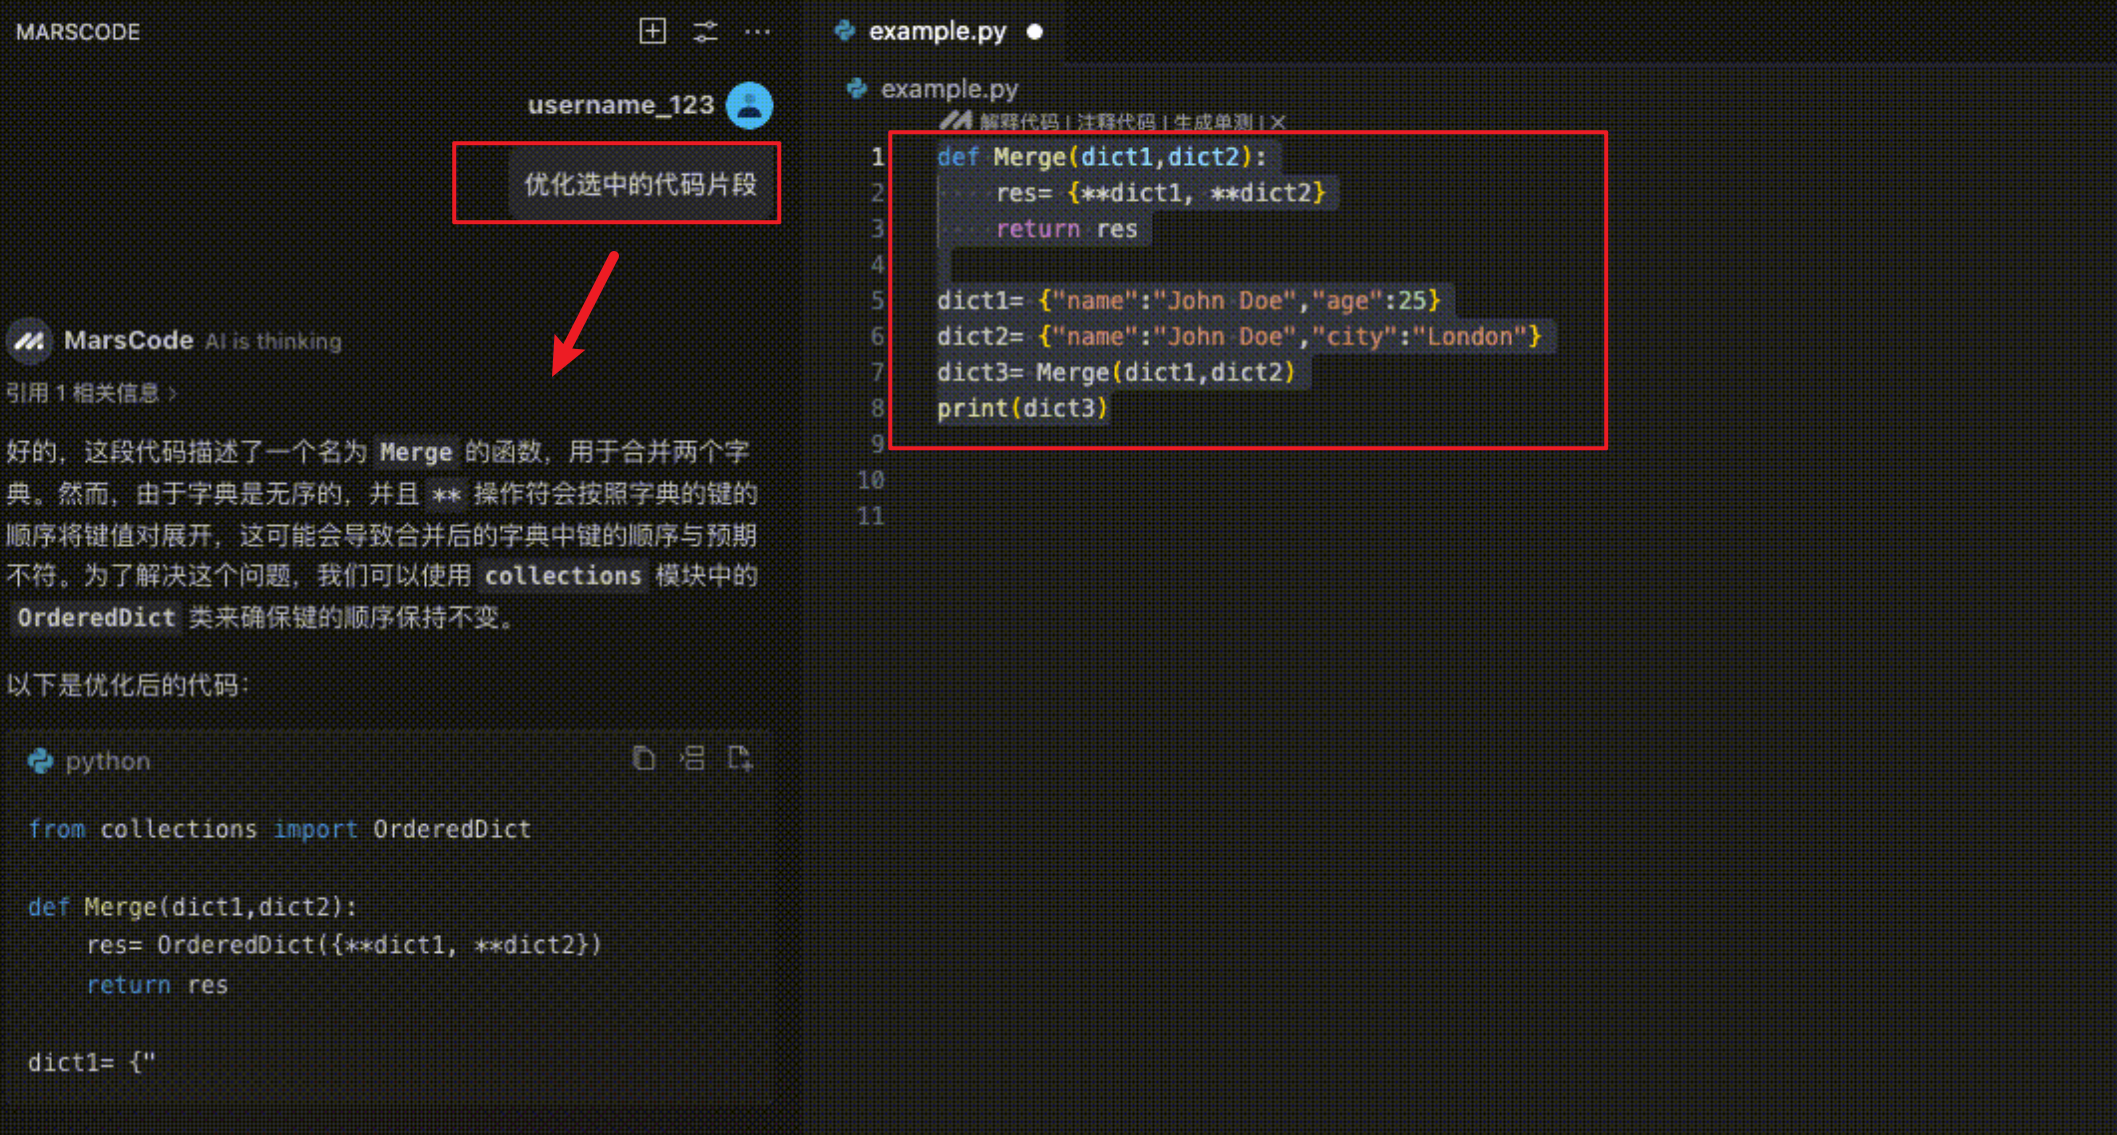This screenshot has width=2117, height=1135.
Task: Click the MarsCode assistant logo icon
Action: coord(29,341)
